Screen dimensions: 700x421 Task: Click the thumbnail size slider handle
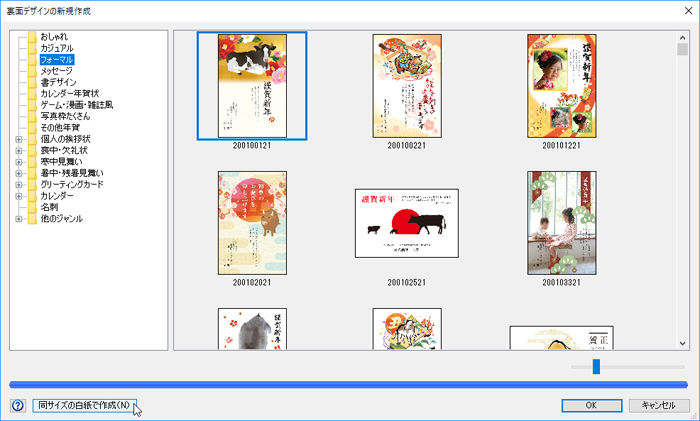(596, 367)
